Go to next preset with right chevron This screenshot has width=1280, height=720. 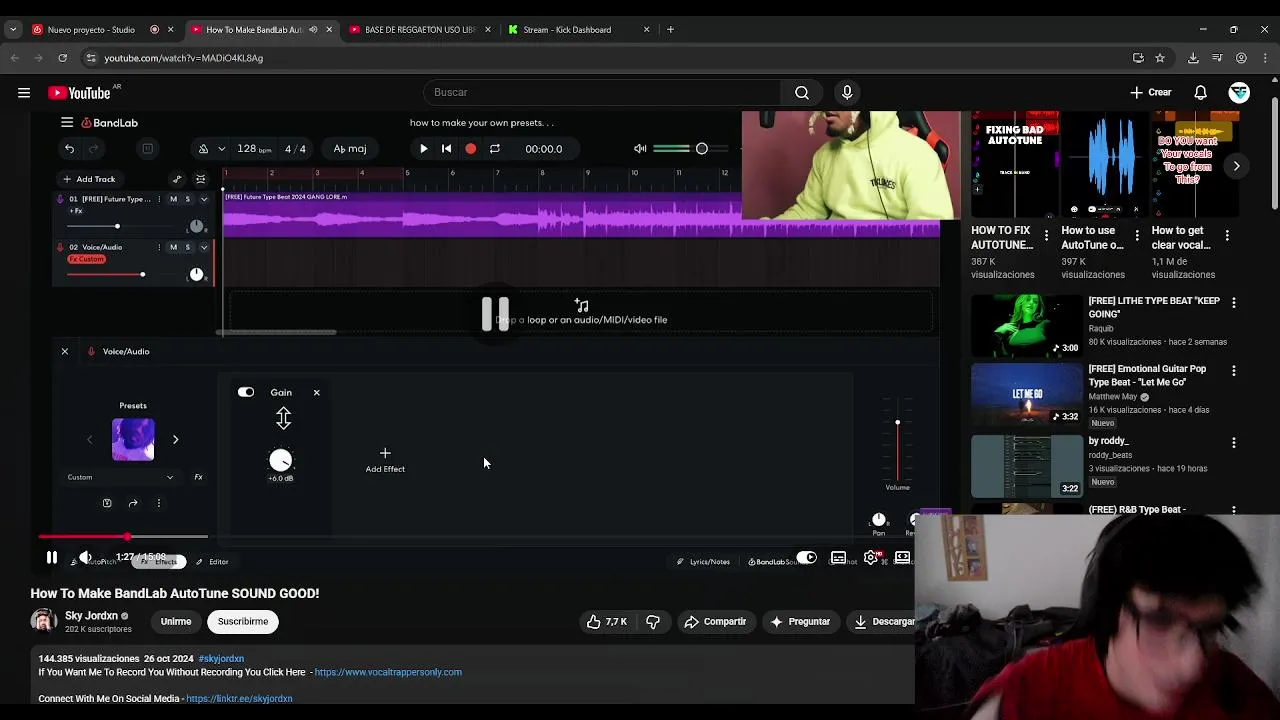175,440
